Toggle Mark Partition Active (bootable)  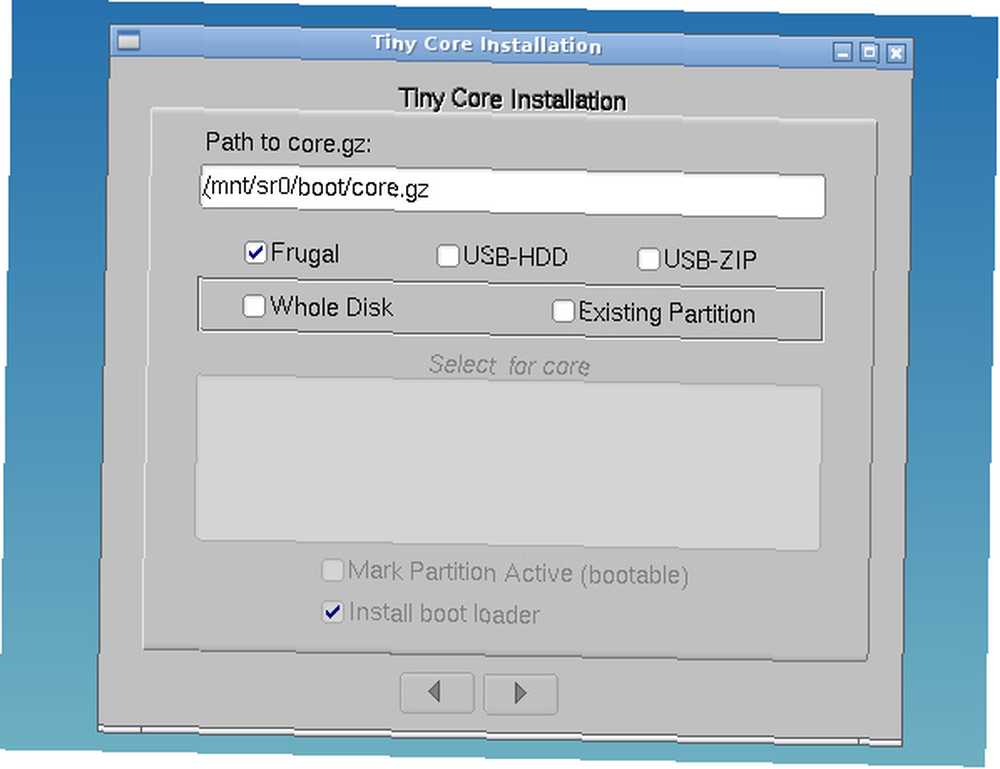(332, 570)
